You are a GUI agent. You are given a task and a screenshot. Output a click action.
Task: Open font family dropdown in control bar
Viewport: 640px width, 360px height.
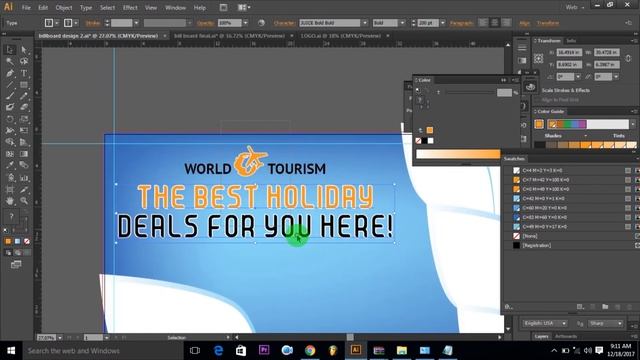tap(365, 23)
